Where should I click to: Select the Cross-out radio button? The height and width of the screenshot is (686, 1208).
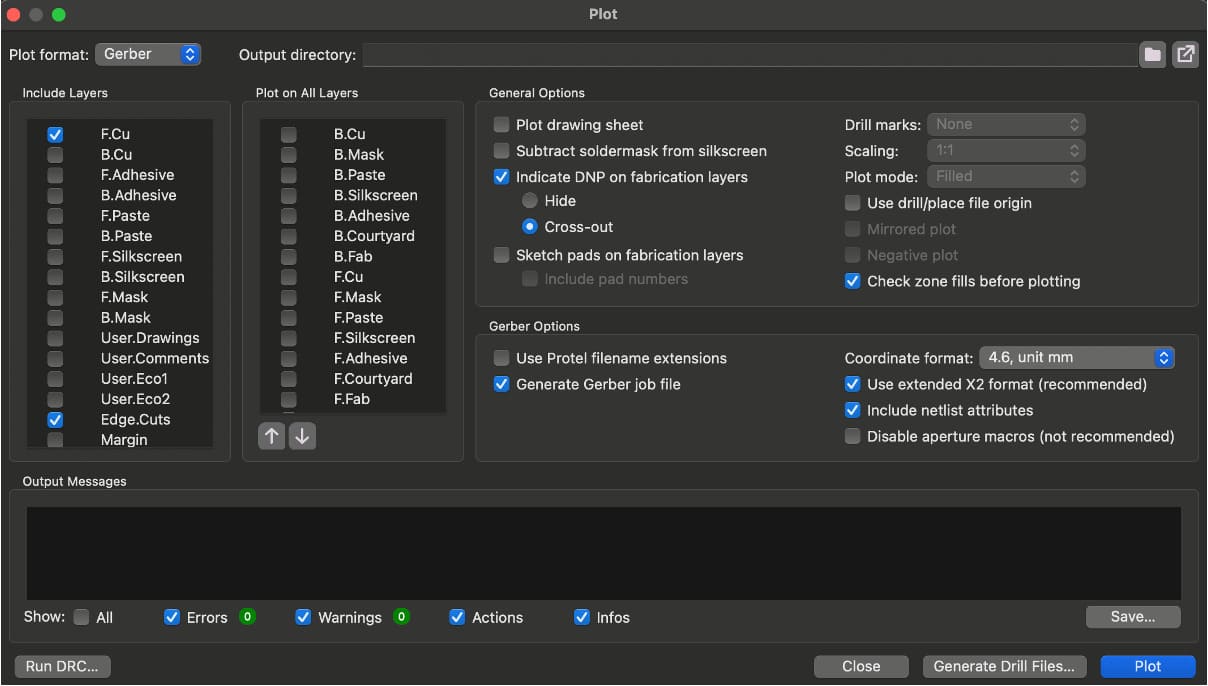click(x=530, y=226)
